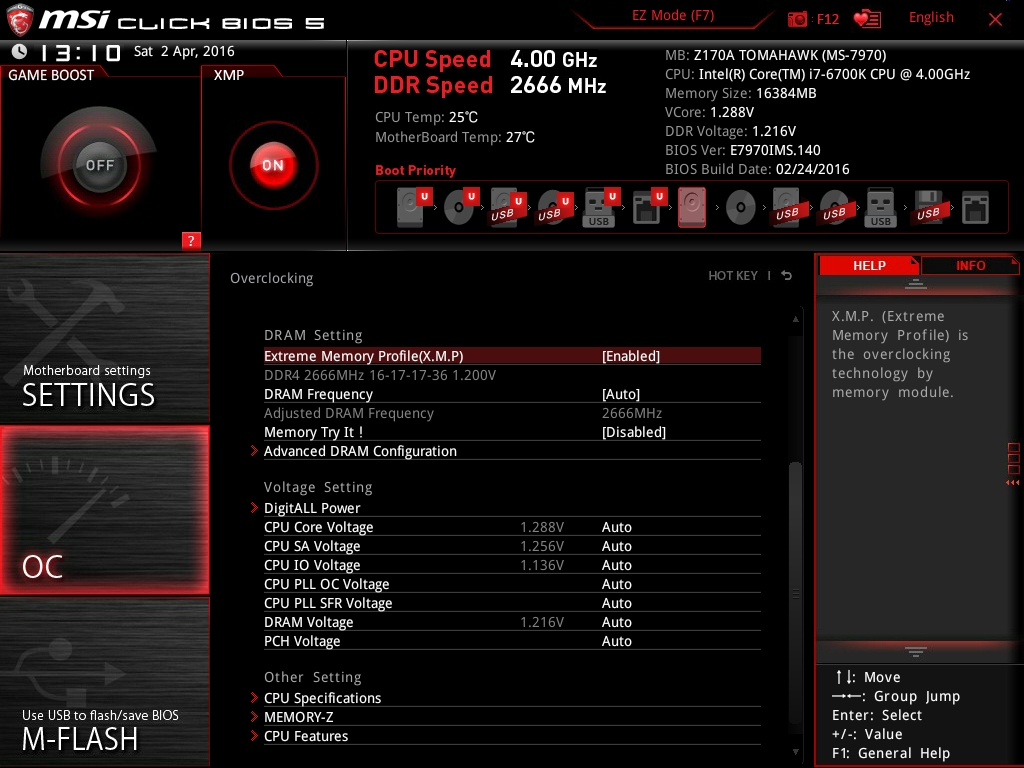Click the HOT KEY label
This screenshot has height=768, width=1024.
pos(733,276)
